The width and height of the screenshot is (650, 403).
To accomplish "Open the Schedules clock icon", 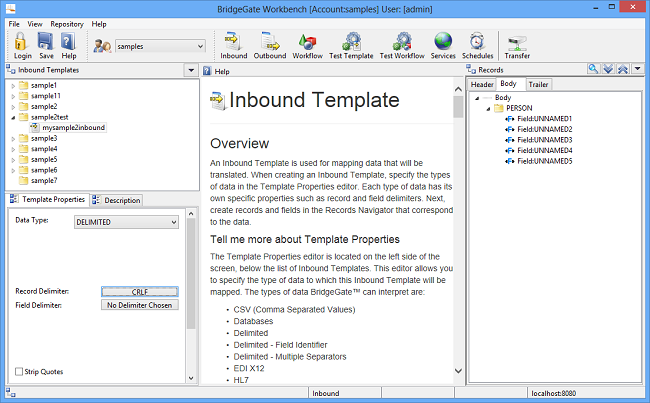I will tap(477, 41).
